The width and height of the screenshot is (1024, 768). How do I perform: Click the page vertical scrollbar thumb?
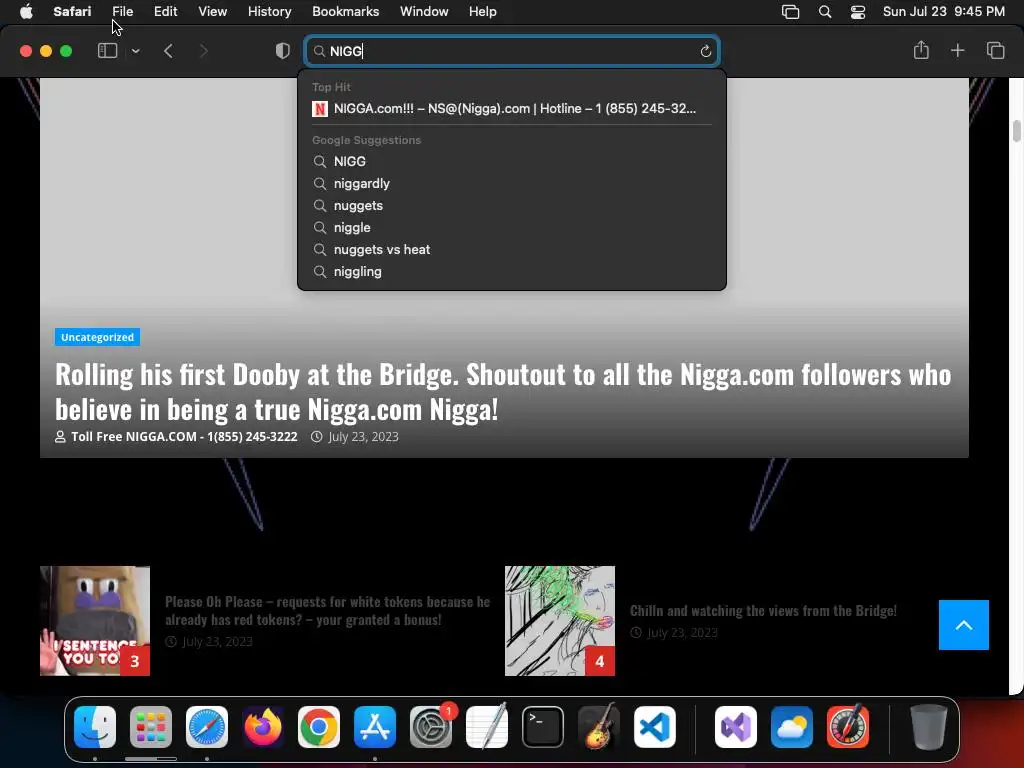click(x=1016, y=131)
